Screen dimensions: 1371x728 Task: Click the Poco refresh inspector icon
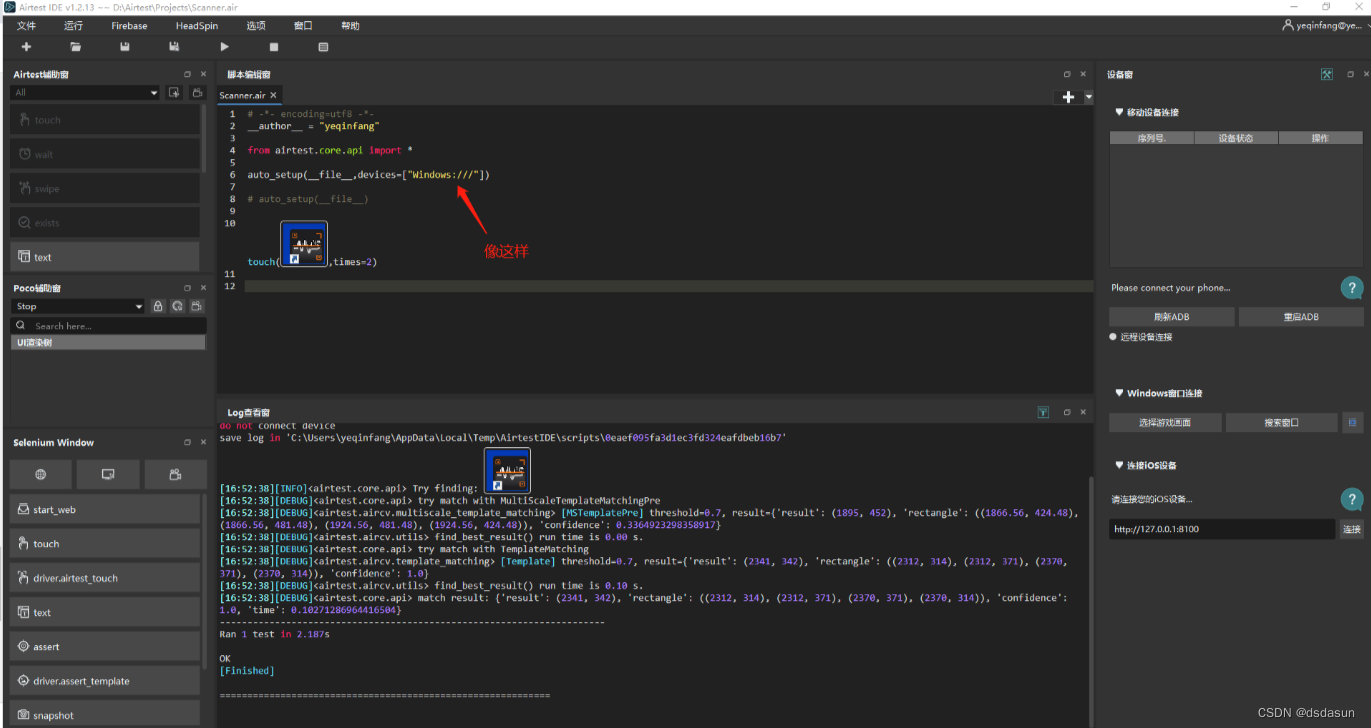(x=177, y=306)
